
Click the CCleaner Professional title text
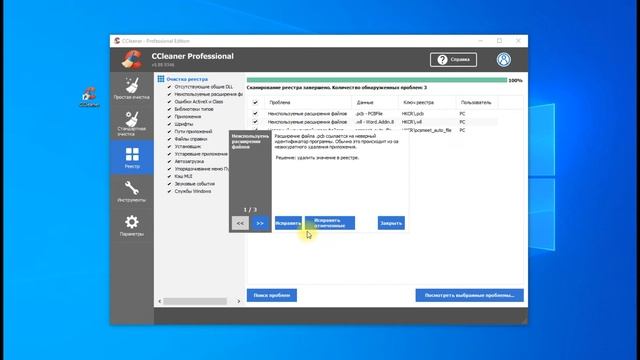(x=193, y=56)
